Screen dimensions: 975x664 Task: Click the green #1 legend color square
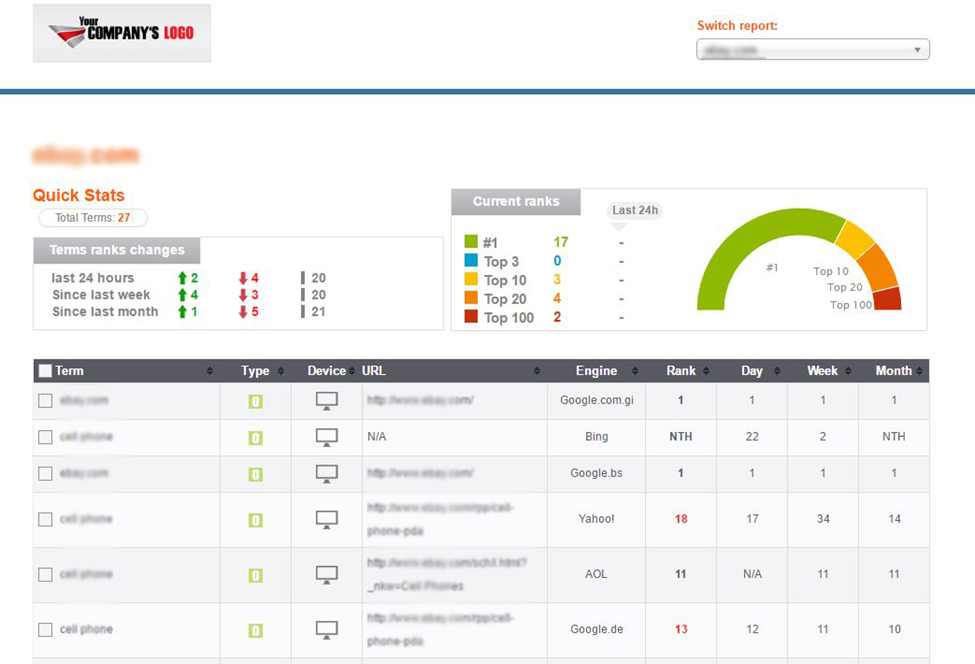[x=471, y=241]
